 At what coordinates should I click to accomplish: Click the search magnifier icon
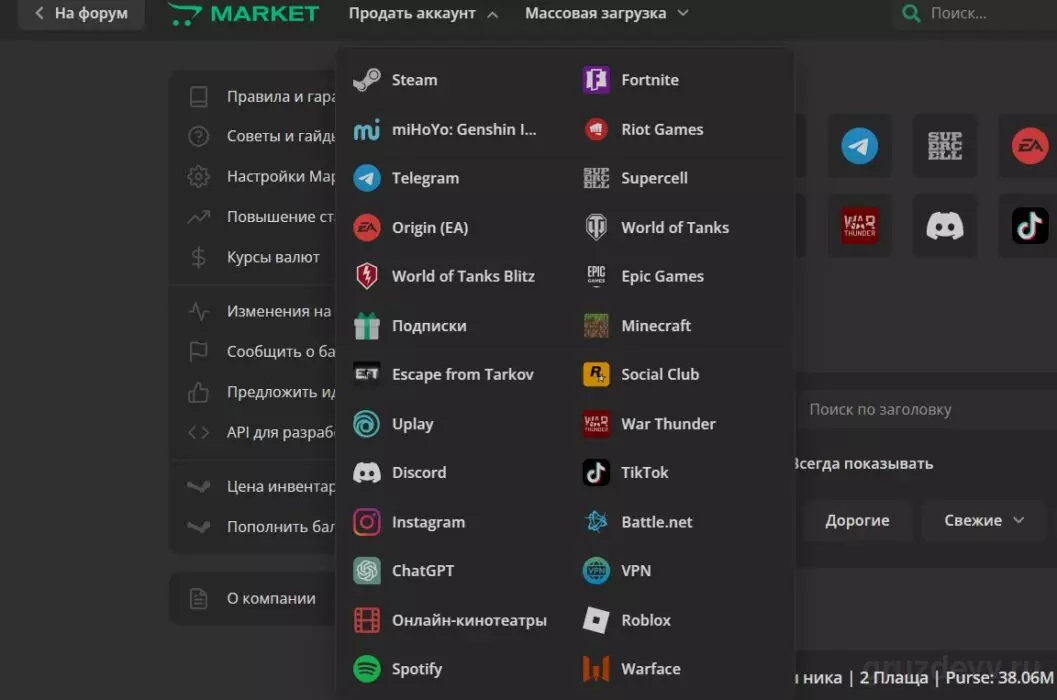[911, 13]
